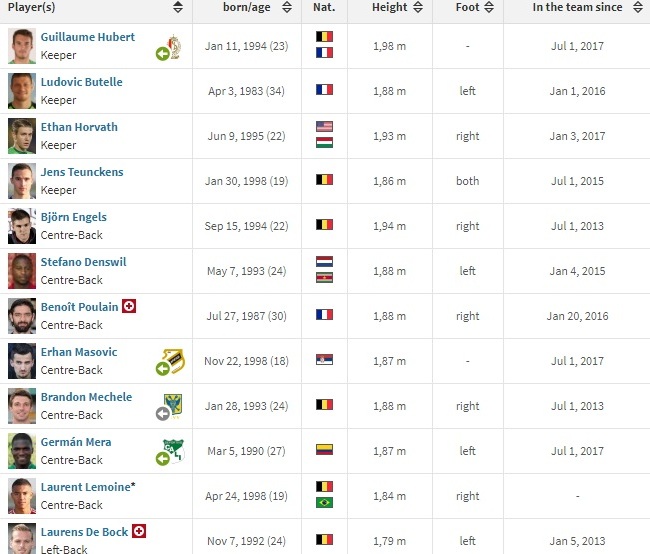The width and height of the screenshot is (650, 554).
Task: Click Germán Mera's portrait thumbnail
Action: [22, 450]
